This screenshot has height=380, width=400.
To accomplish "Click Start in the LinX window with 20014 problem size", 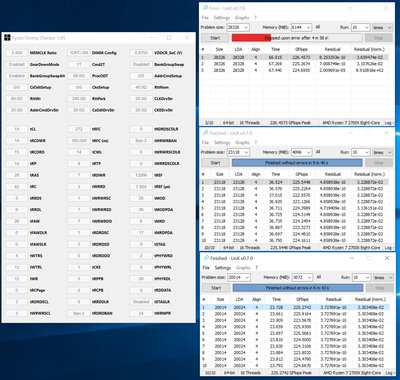I will (216, 288).
